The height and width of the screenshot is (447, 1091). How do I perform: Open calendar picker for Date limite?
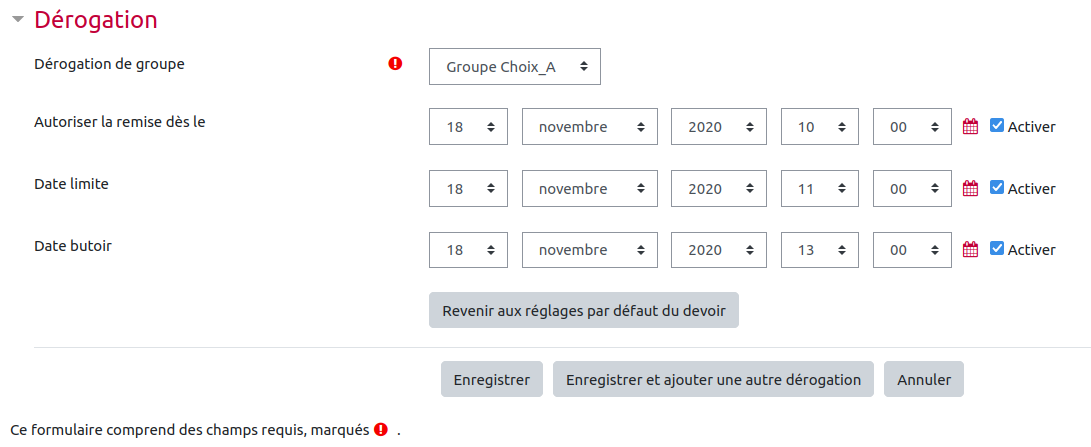tap(969, 188)
